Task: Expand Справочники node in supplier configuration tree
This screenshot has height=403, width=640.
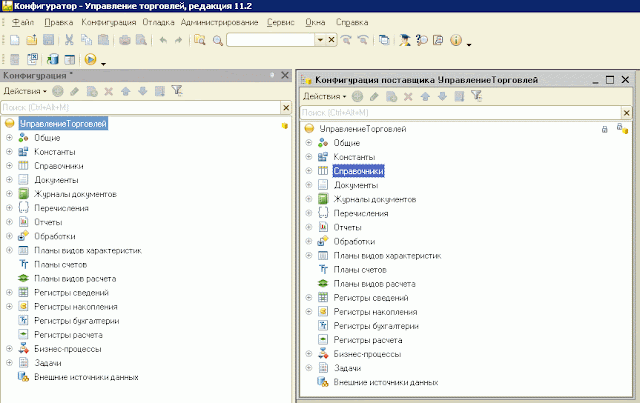Action: tap(309, 171)
